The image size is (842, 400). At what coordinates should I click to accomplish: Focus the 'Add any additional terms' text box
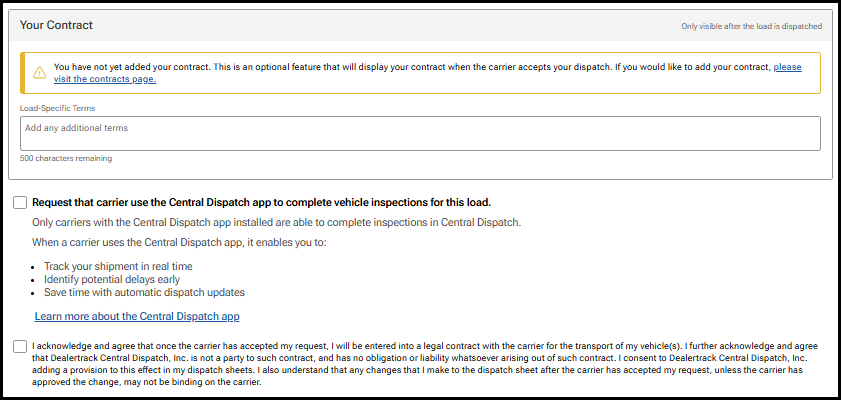[420, 133]
